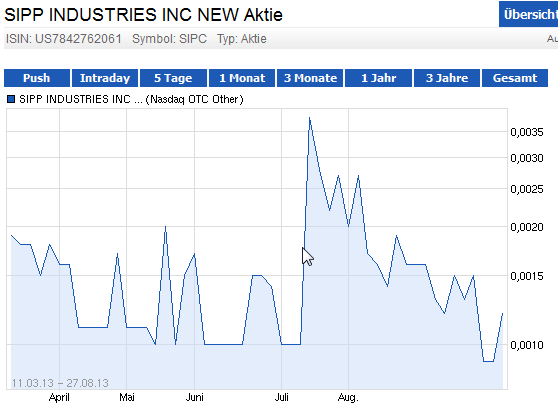Switch to 3 Jahre chart range
Screen dimensions: 558x412
coord(447,78)
